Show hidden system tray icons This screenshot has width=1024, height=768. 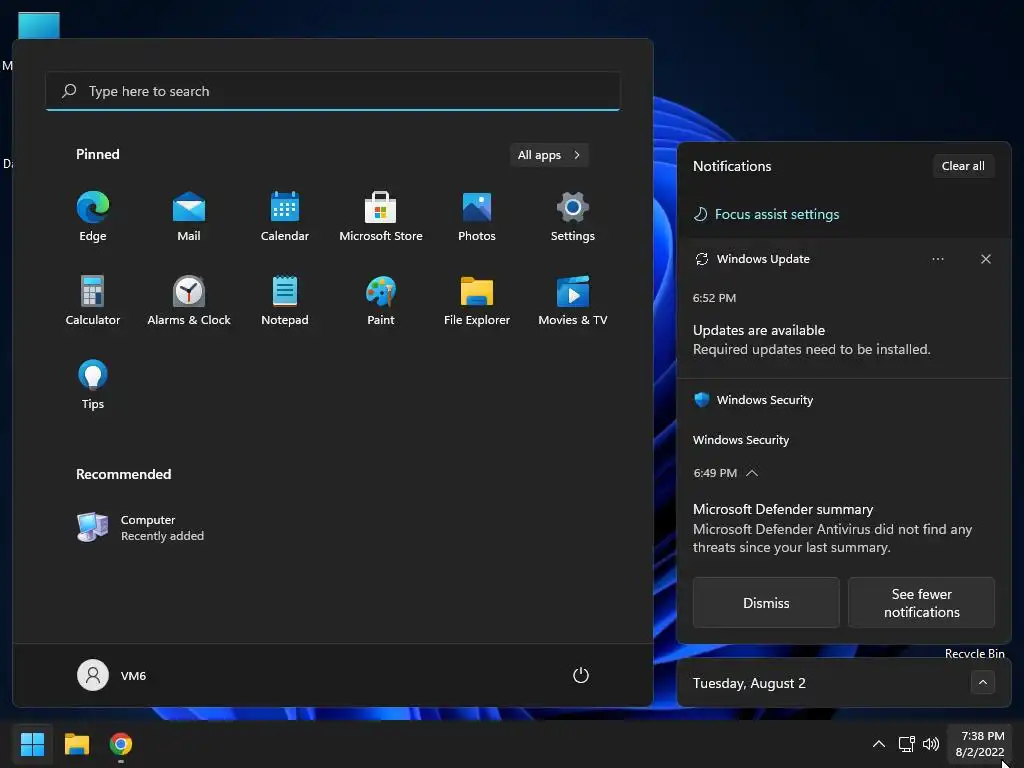[879, 744]
